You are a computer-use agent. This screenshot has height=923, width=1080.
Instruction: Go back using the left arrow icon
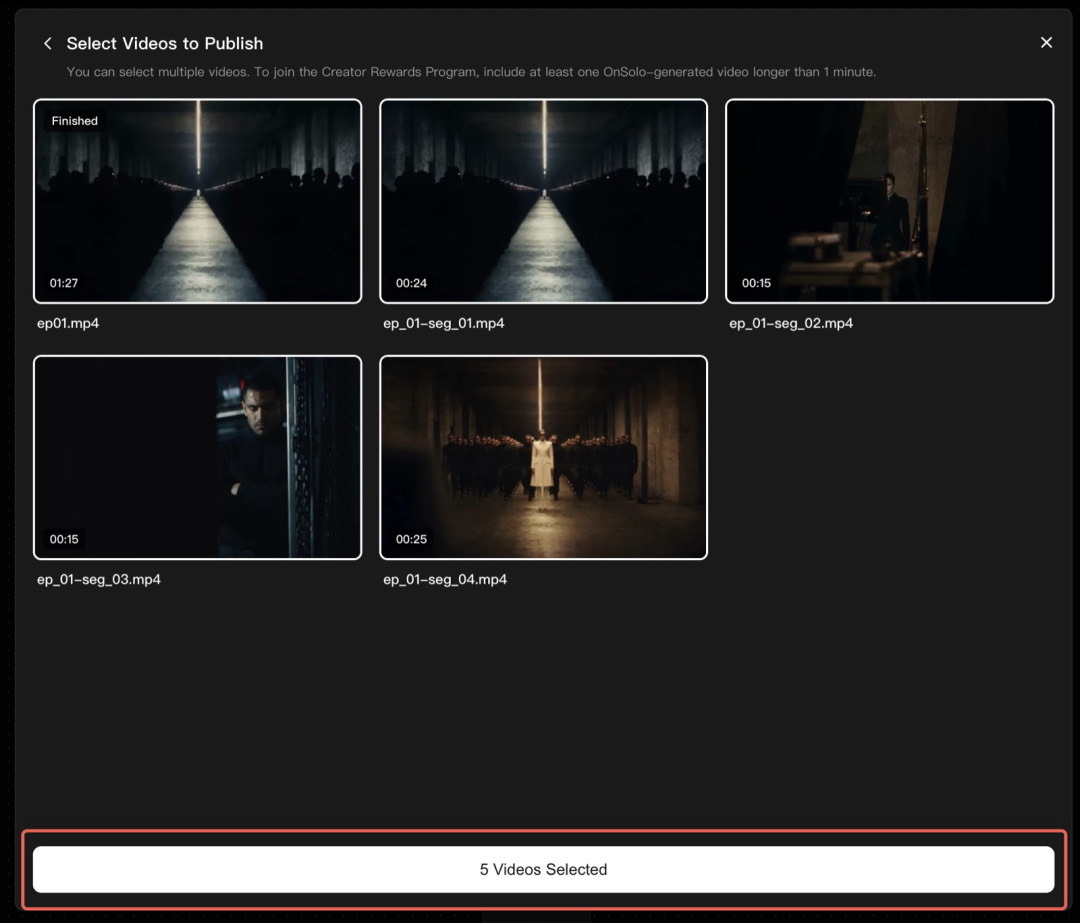(x=48, y=43)
